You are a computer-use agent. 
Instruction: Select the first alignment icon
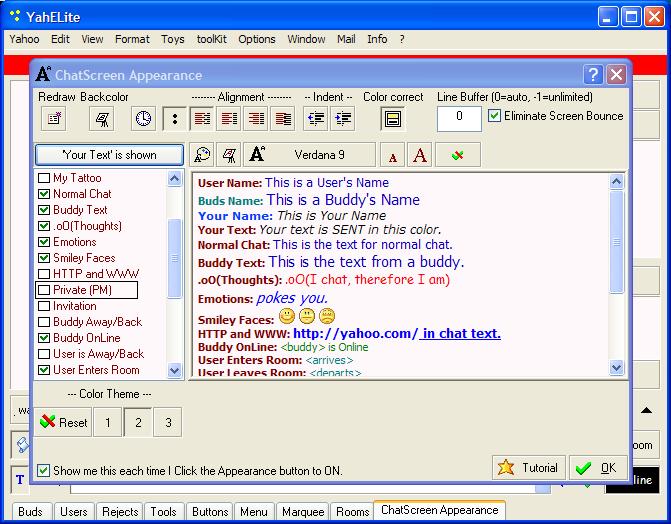click(202, 118)
